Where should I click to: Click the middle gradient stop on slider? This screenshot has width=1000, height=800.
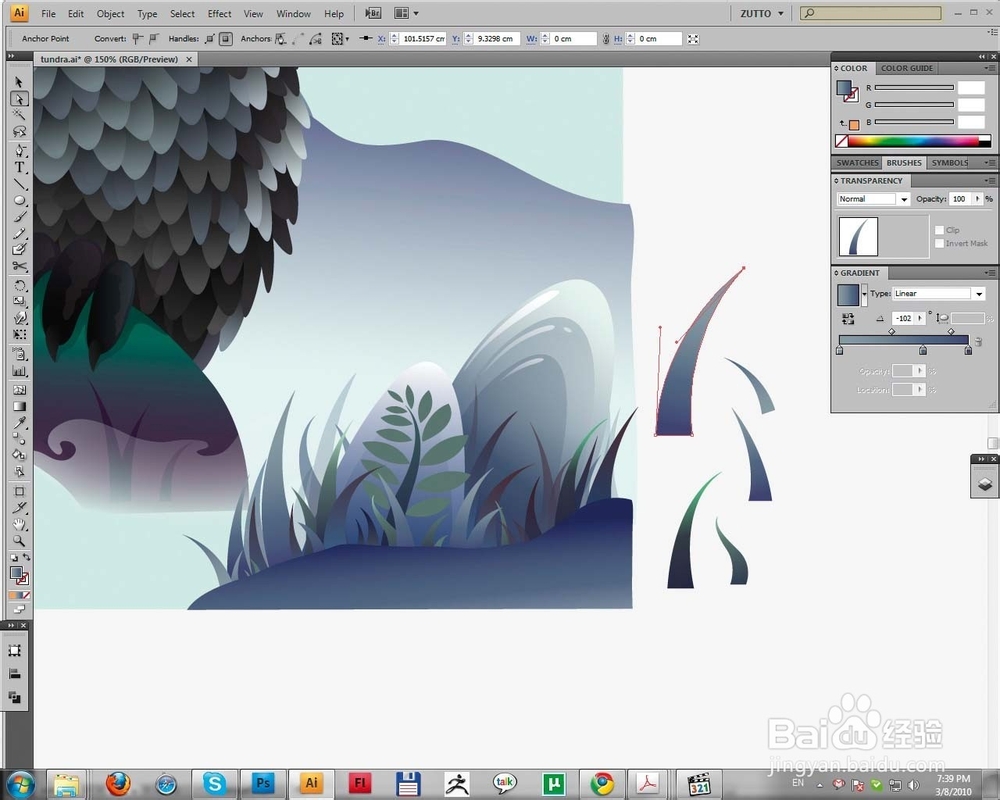tap(923, 350)
